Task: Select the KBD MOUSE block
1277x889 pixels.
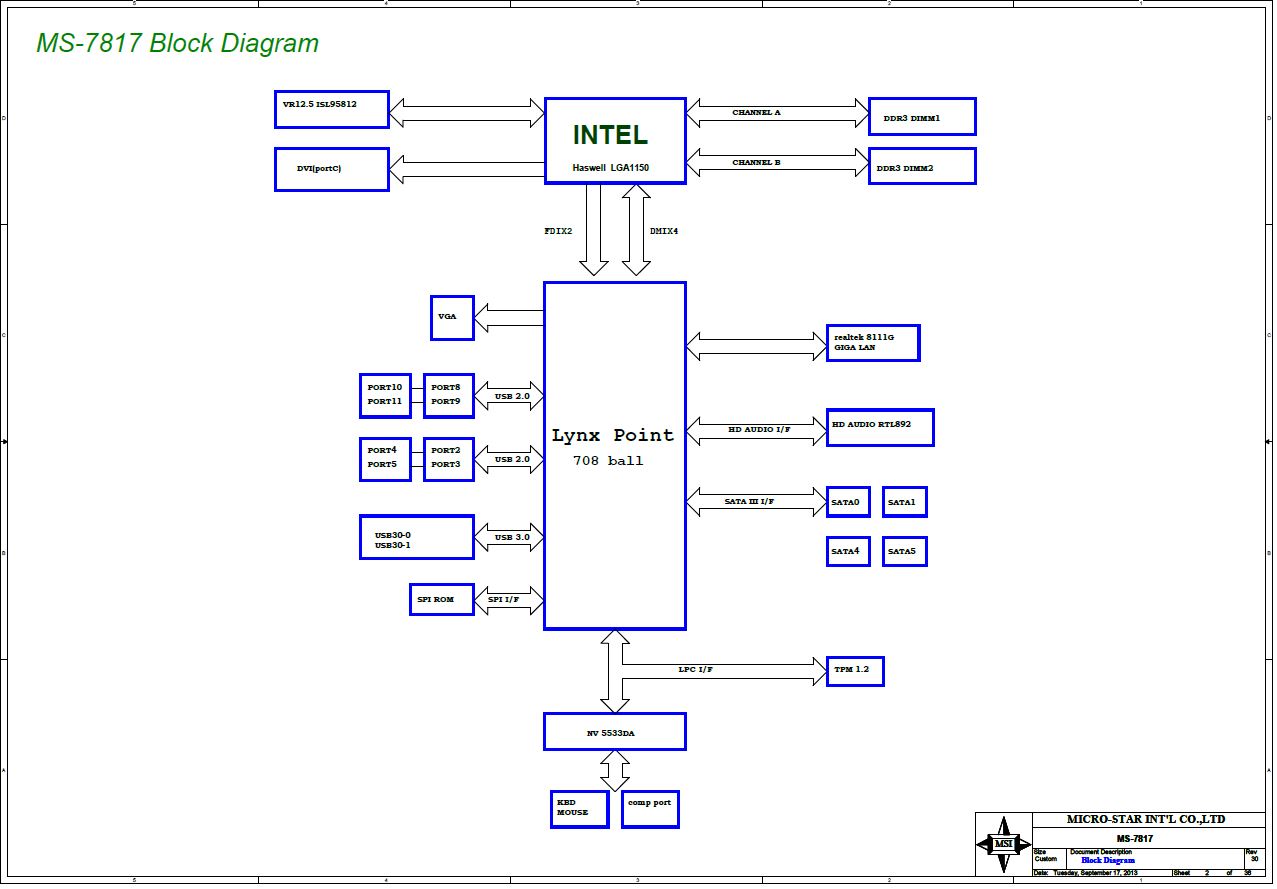Action: tap(581, 808)
